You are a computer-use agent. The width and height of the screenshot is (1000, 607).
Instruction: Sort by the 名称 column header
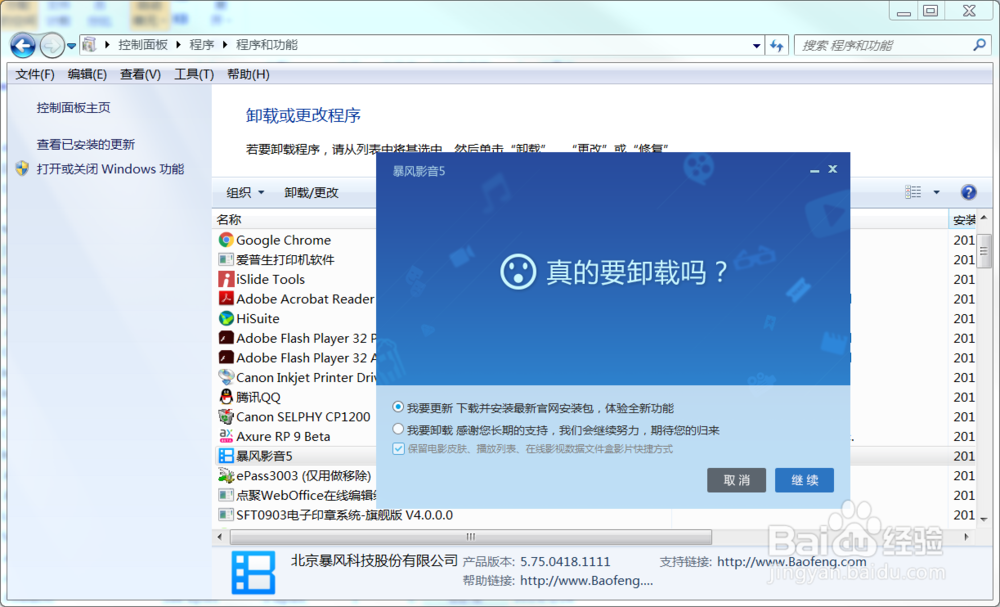click(229, 220)
